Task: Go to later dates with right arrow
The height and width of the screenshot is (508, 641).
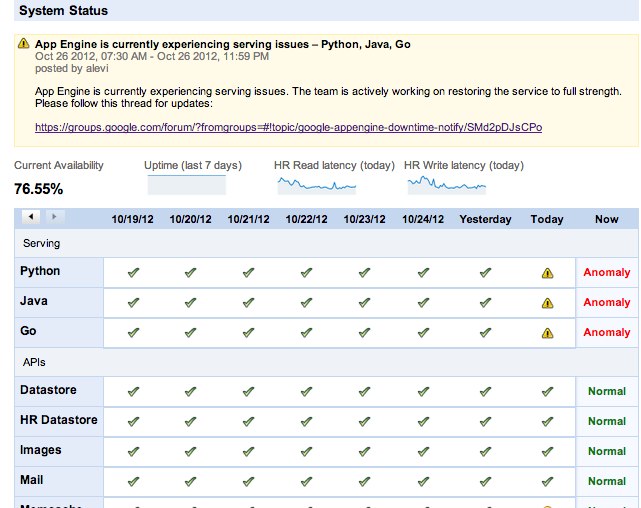Action: tap(53, 217)
